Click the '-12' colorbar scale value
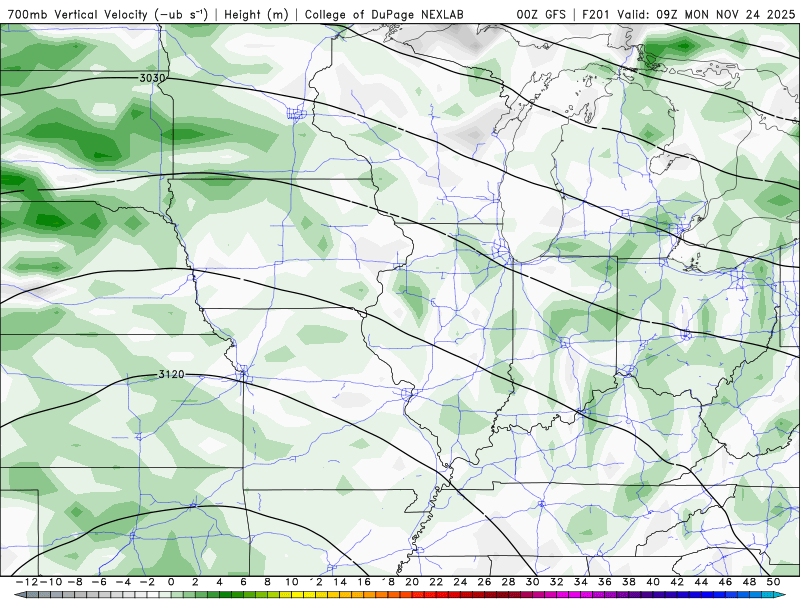This screenshot has height=600, width=800. point(27,582)
